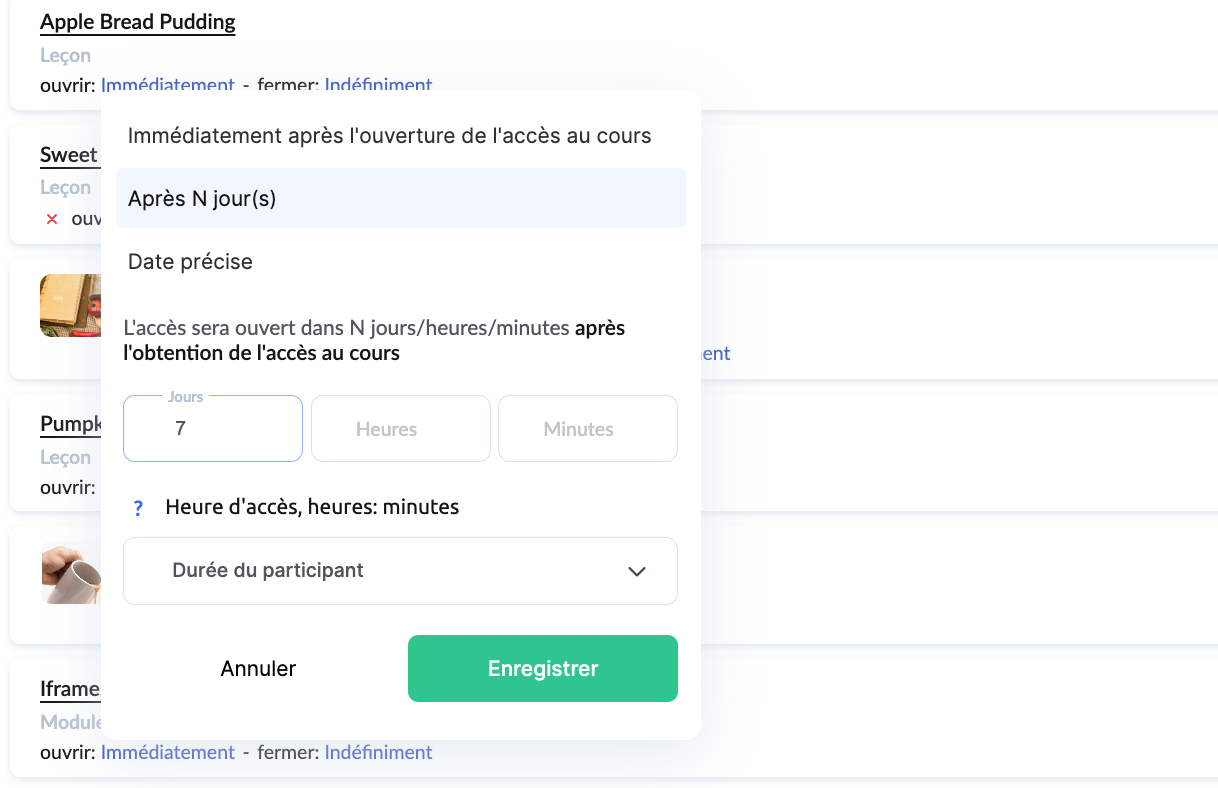Click the Jours input field
Image resolution: width=1218 pixels, height=788 pixels.
tap(213, 429)
